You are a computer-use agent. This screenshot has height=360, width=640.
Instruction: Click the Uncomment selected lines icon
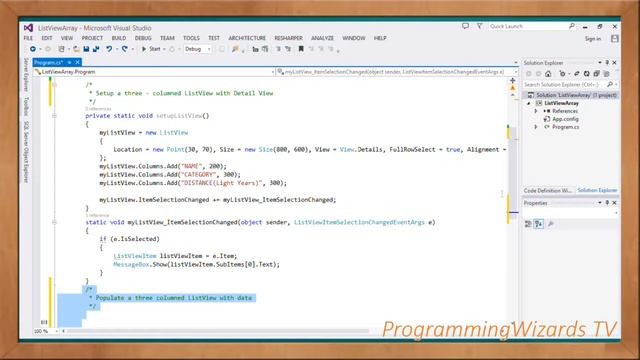click(x=288, y=49)
